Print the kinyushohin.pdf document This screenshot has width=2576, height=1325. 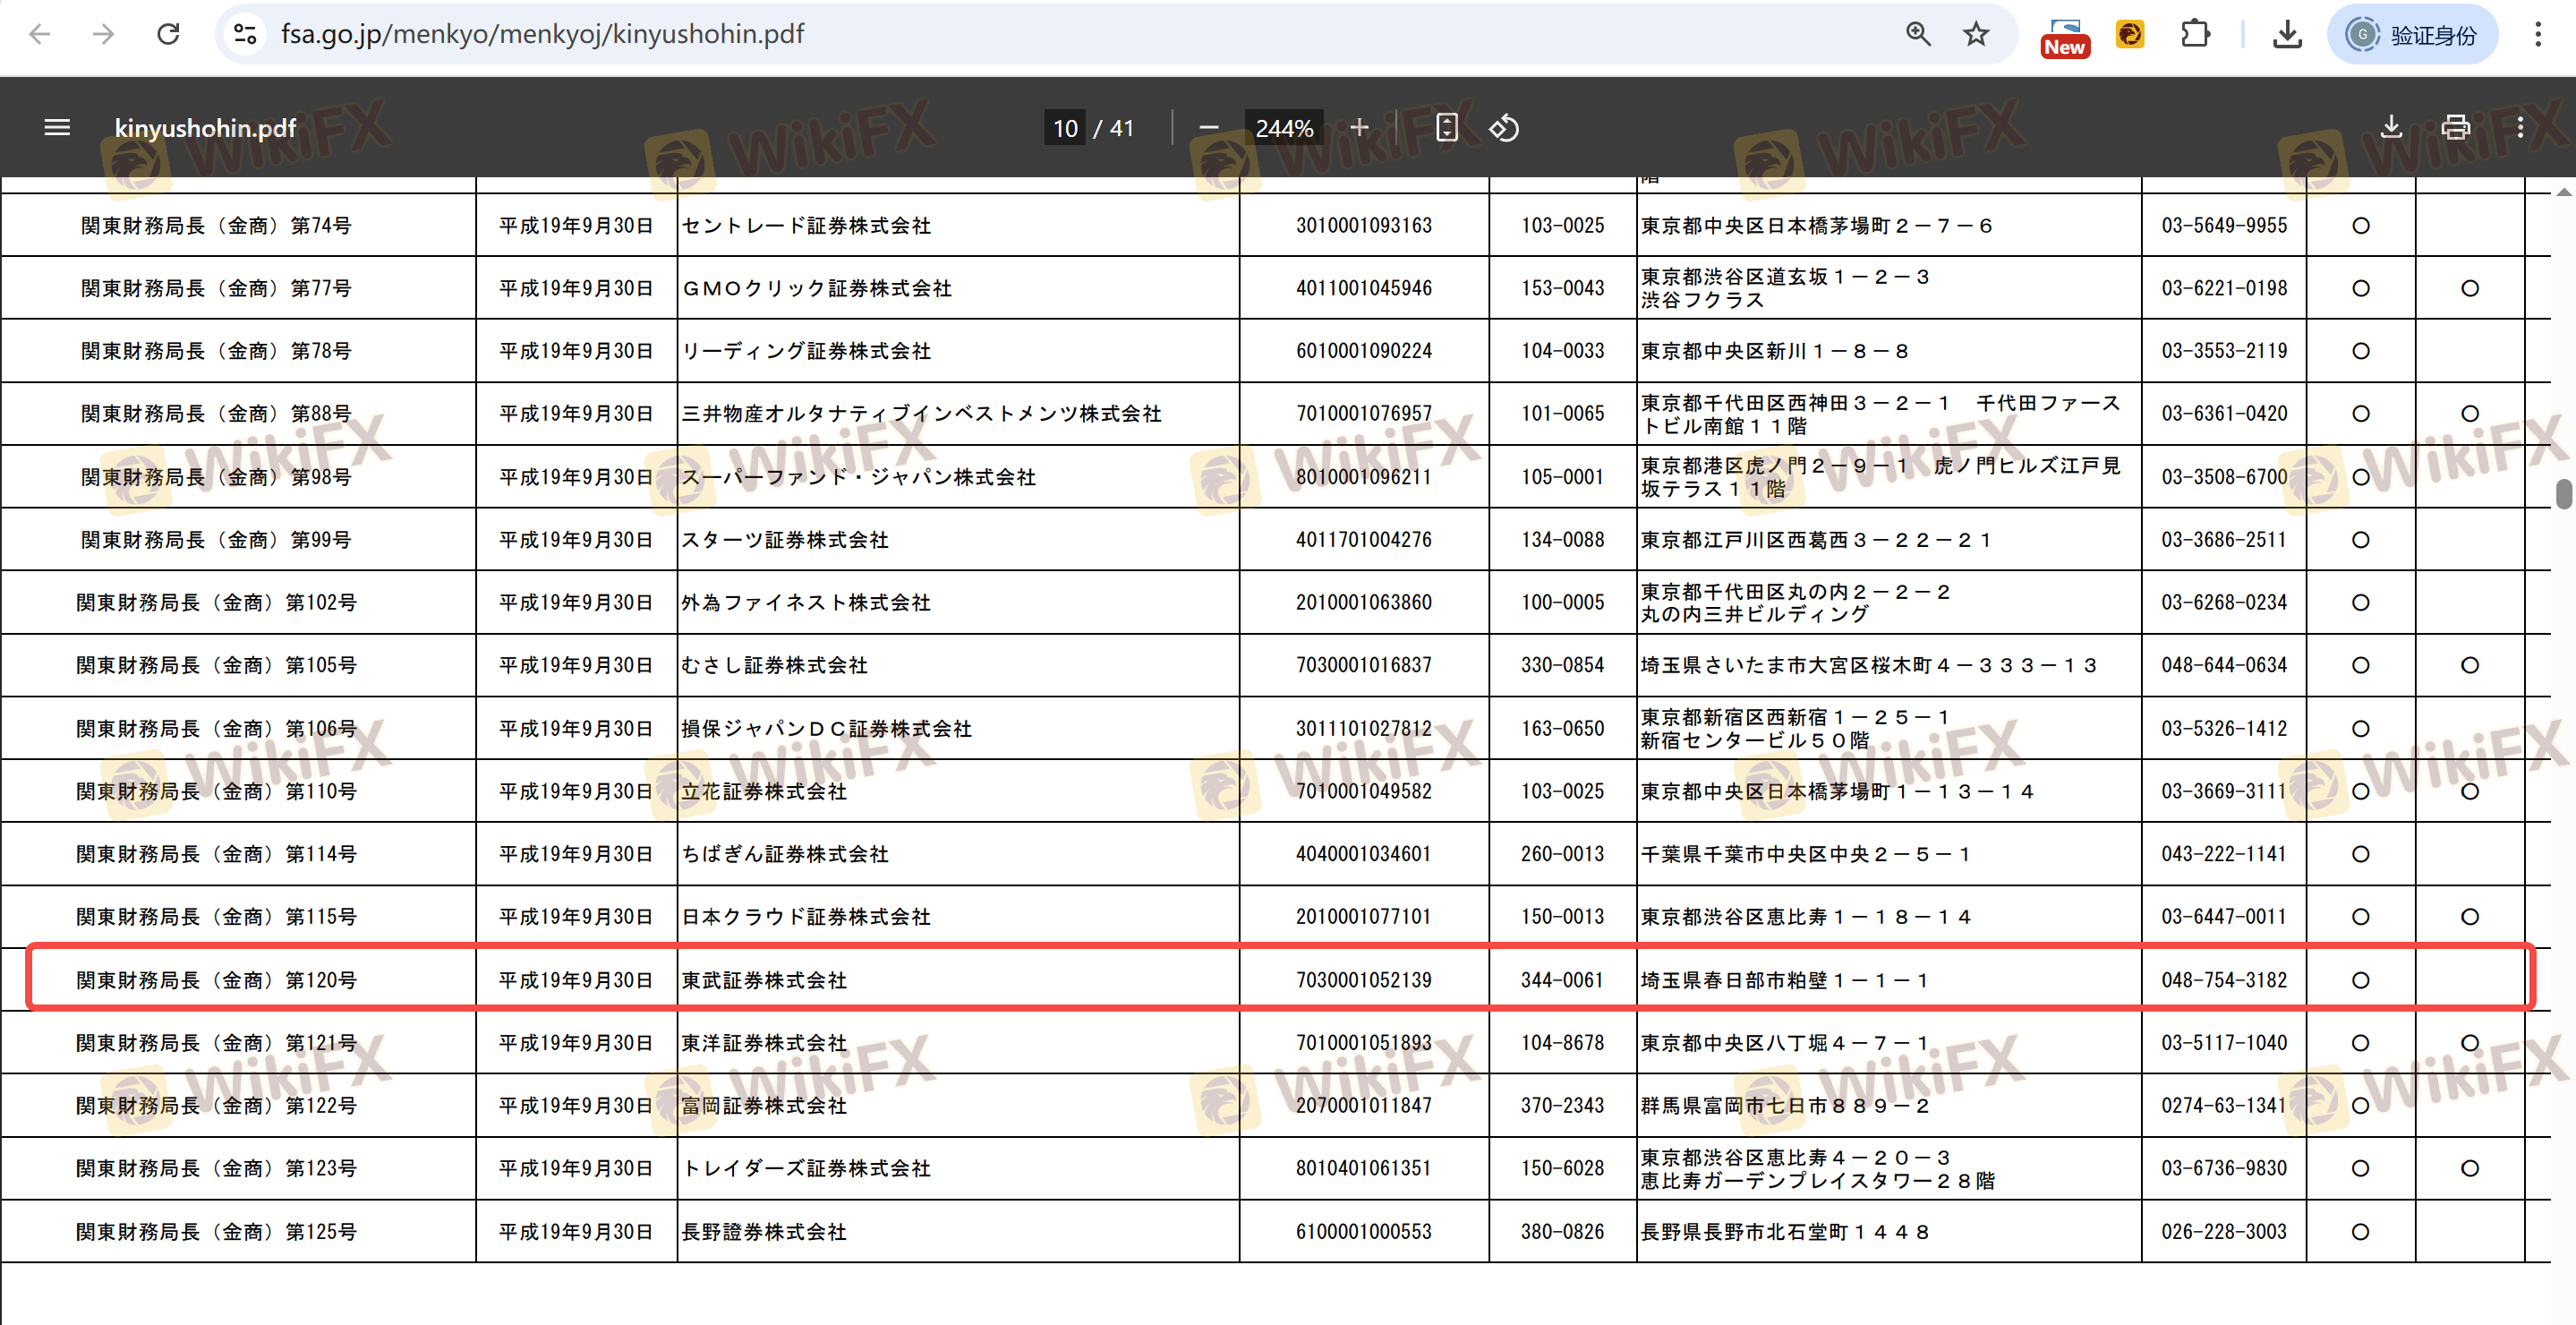2455,127
